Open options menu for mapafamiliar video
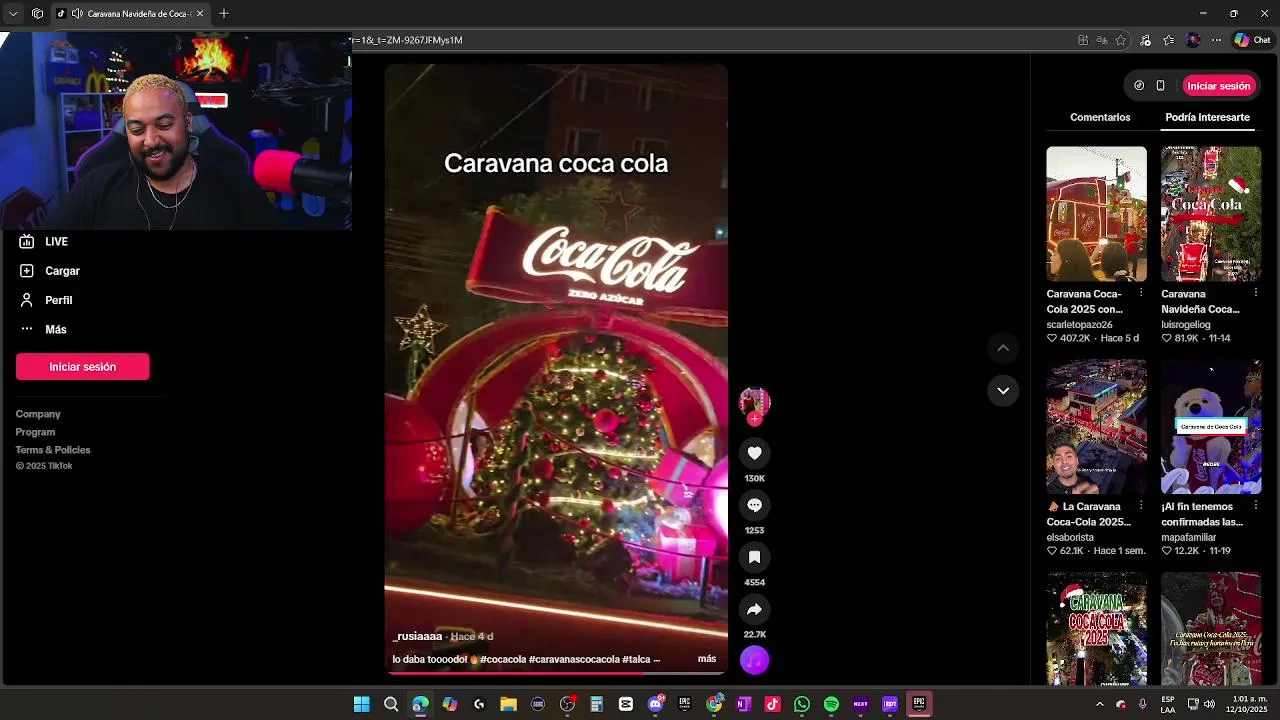Screen dimensions: 1280x720 (x=1255, y=505)
